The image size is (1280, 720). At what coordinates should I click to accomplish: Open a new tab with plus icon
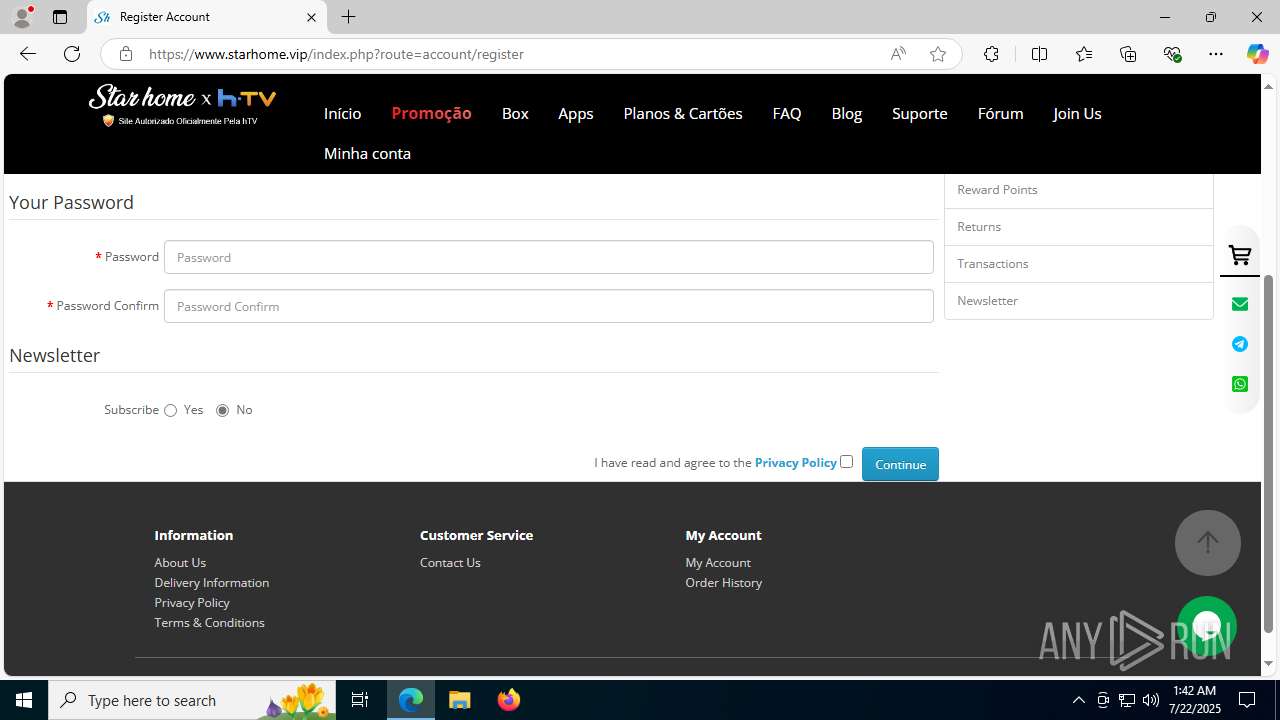pyautogui.click(x=348, y=17)
